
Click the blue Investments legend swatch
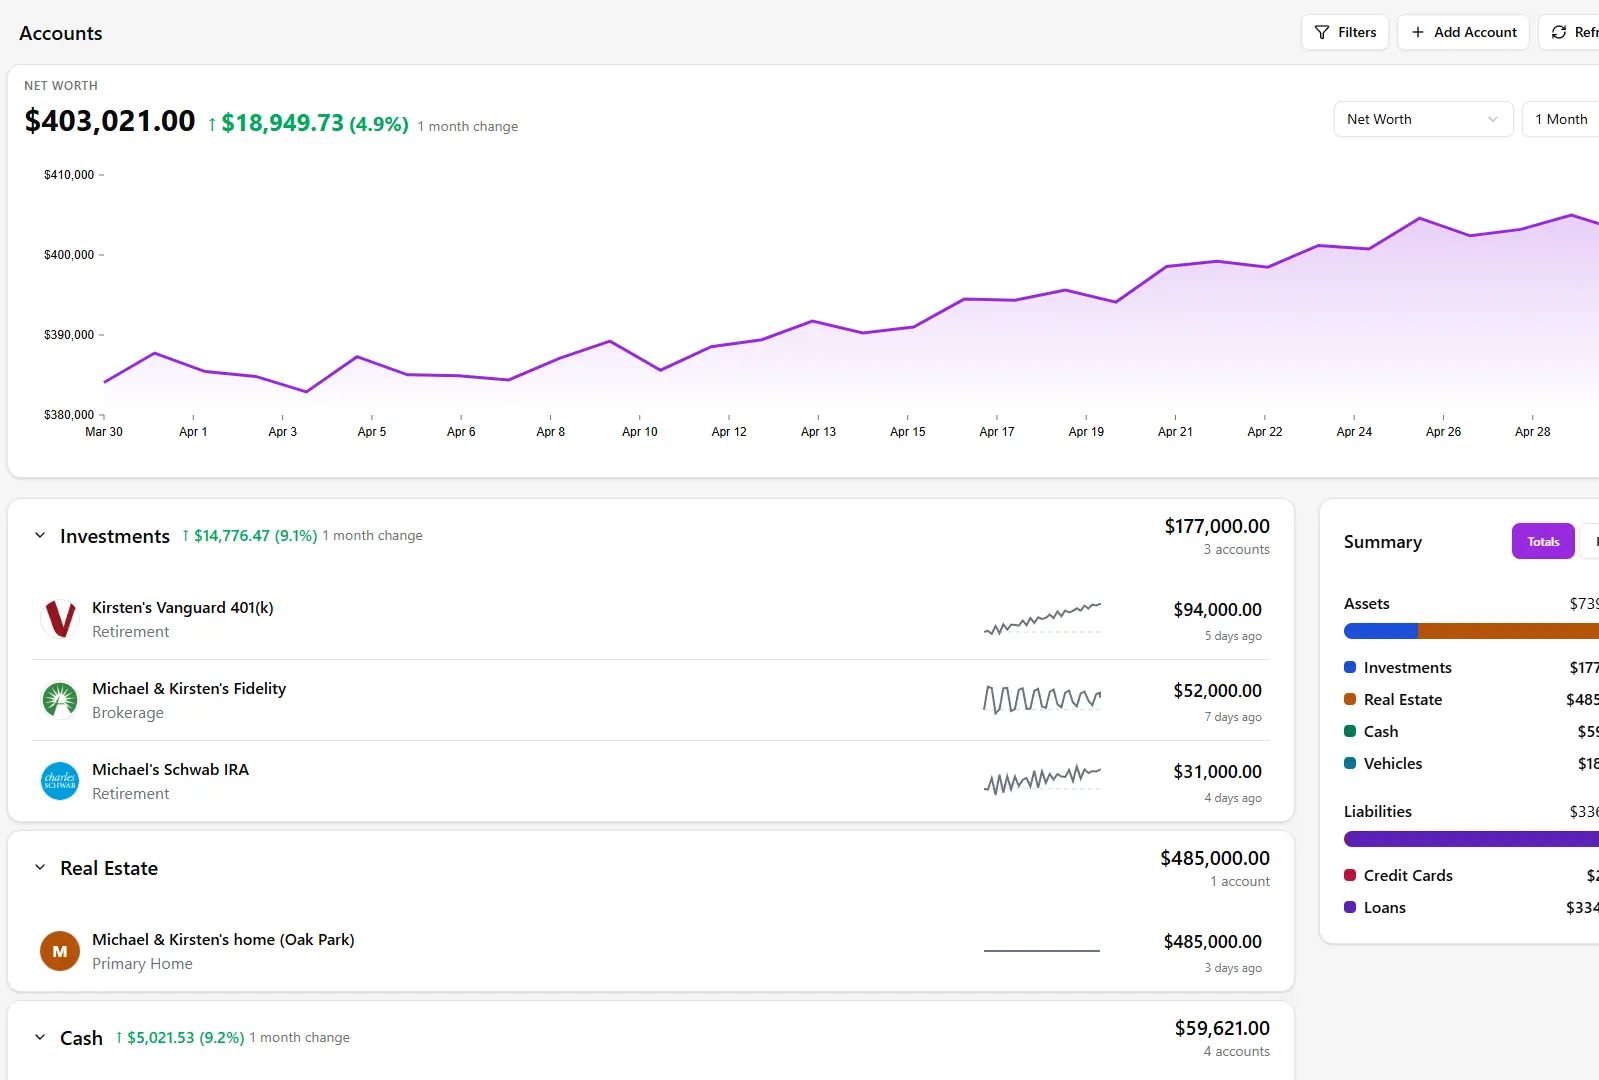1350,667
